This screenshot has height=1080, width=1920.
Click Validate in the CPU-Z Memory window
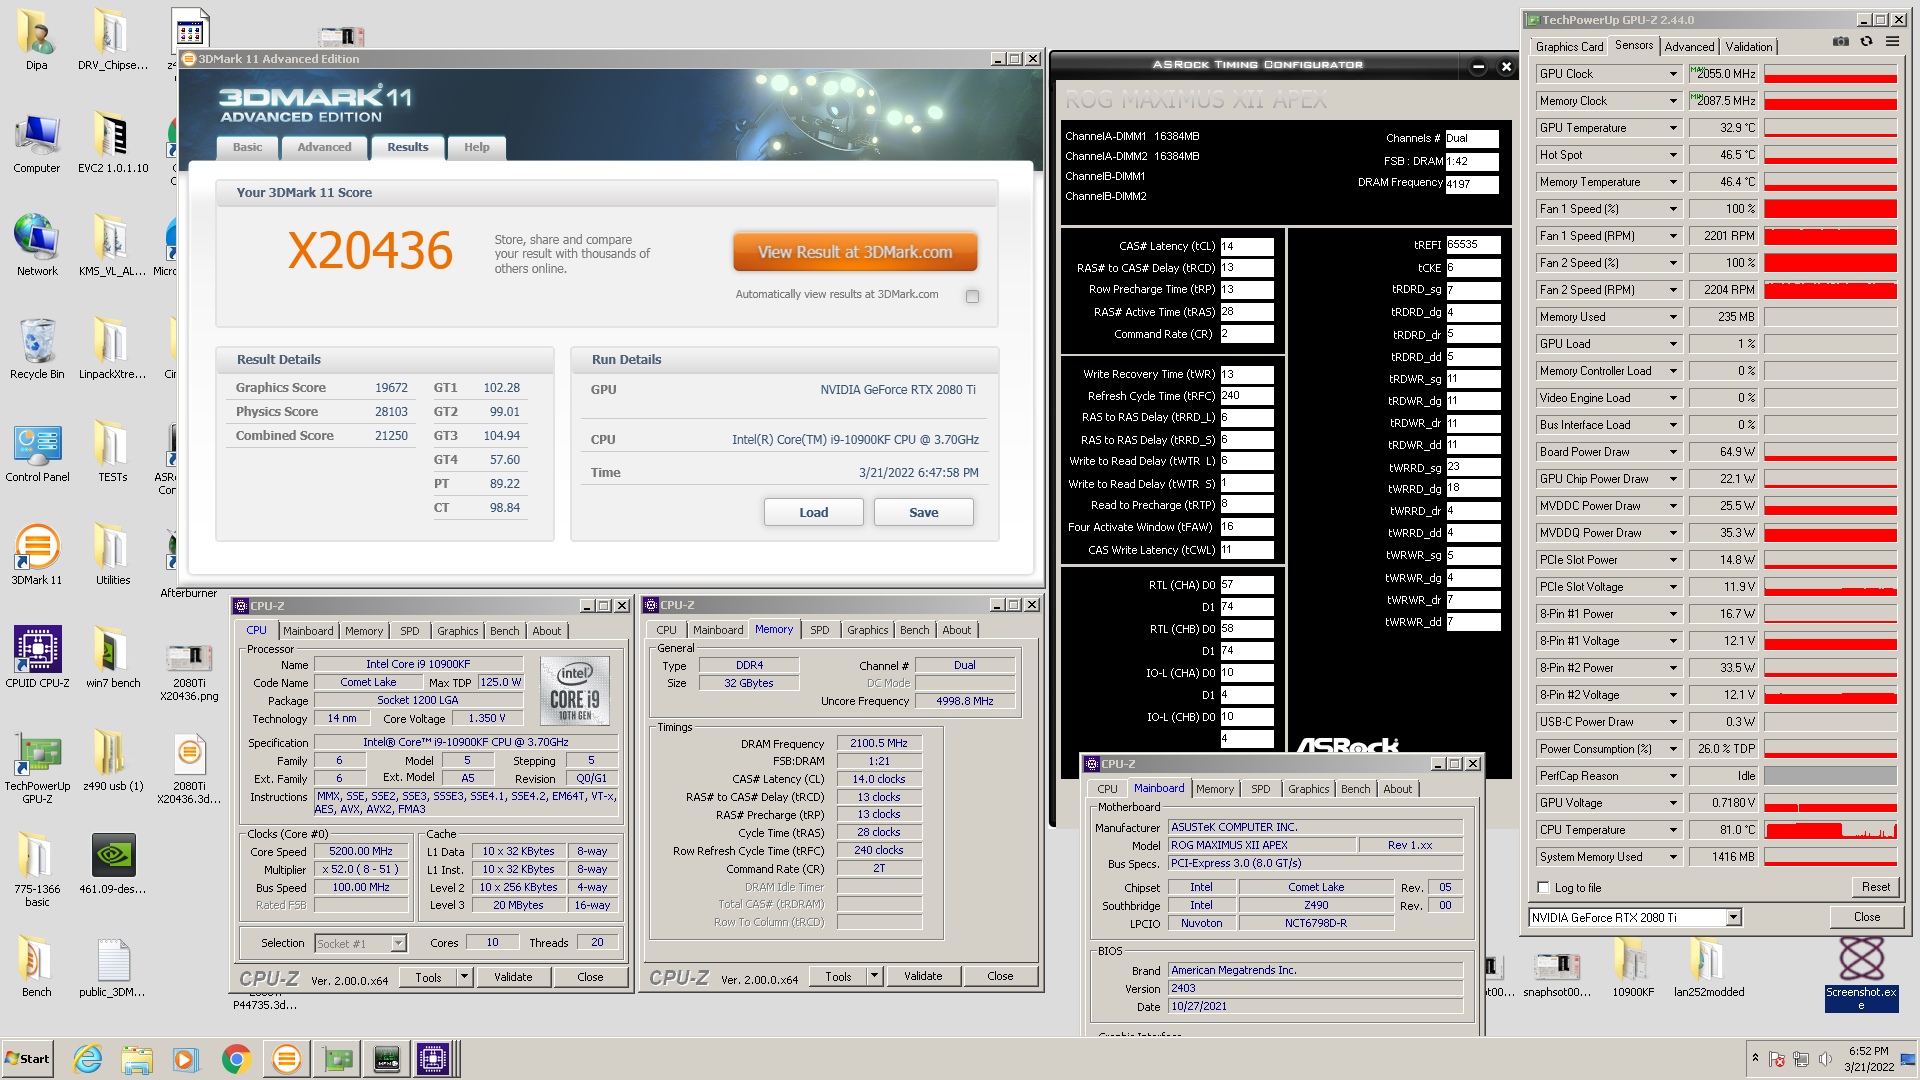(x=923, y=976)
